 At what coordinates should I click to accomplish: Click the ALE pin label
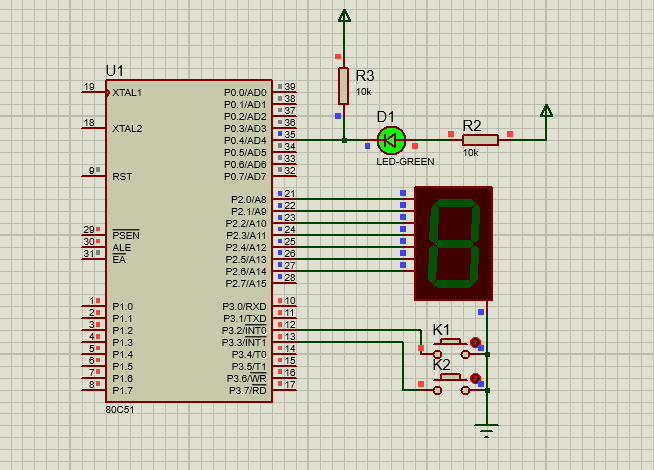coord(122,248)
